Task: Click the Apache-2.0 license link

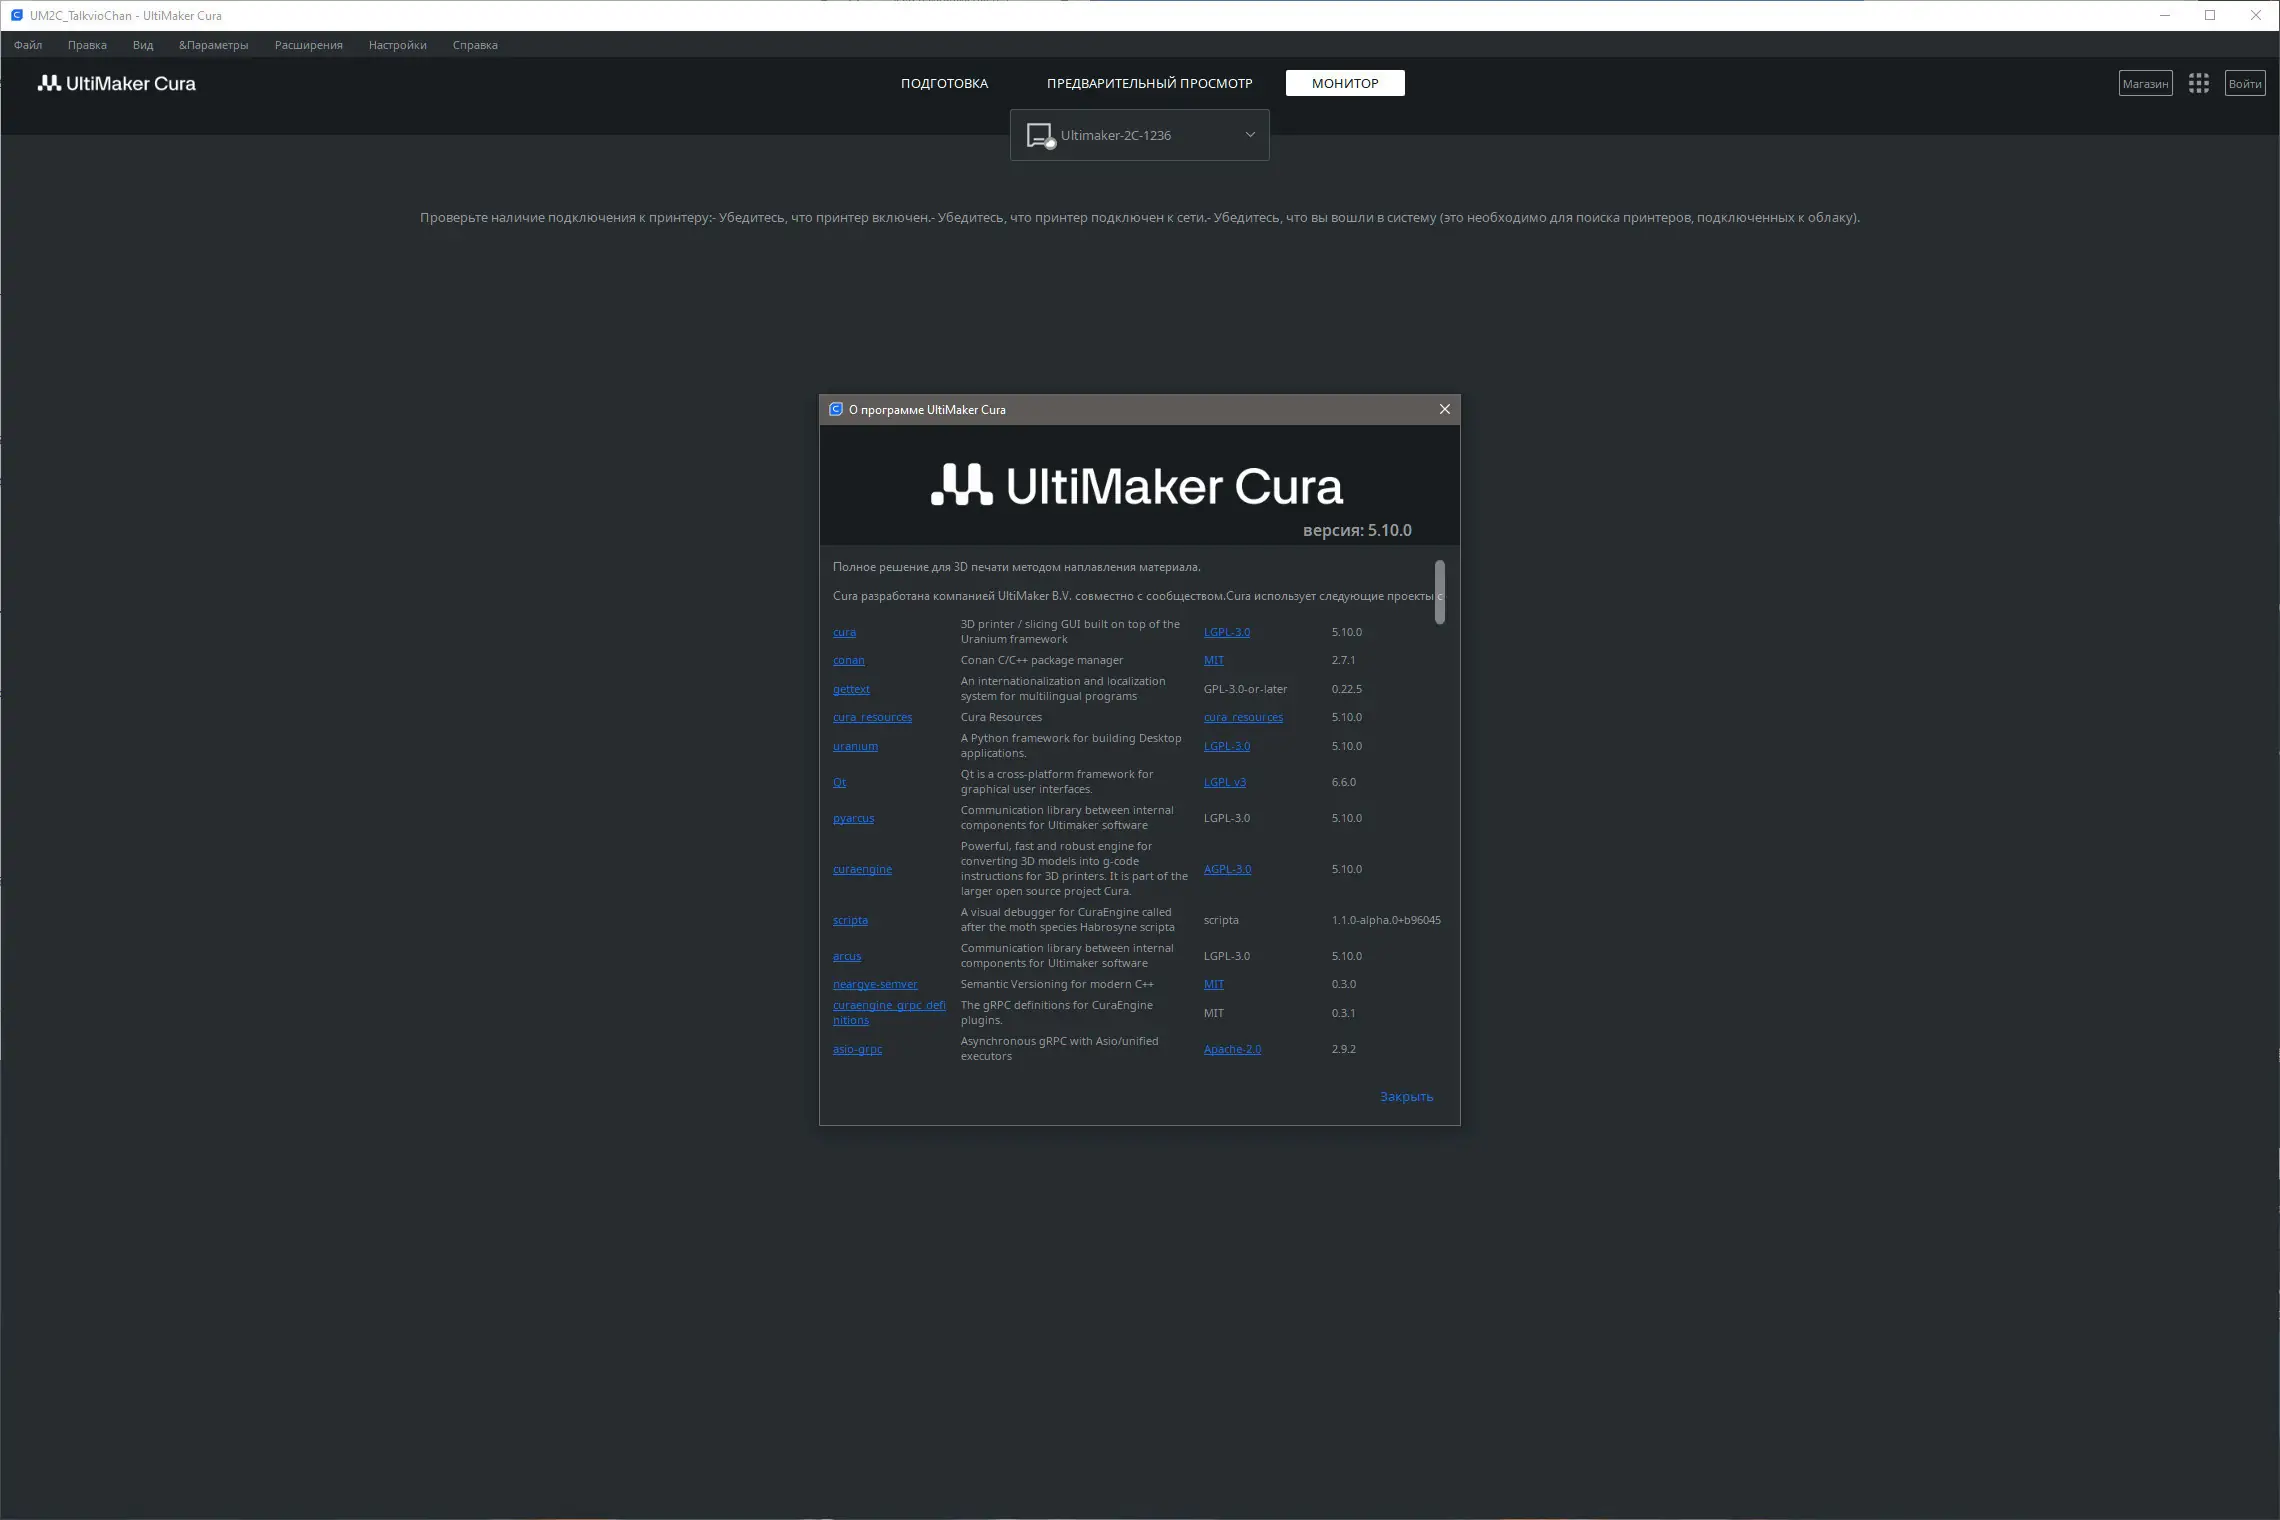Action: coord(1232,1049)
